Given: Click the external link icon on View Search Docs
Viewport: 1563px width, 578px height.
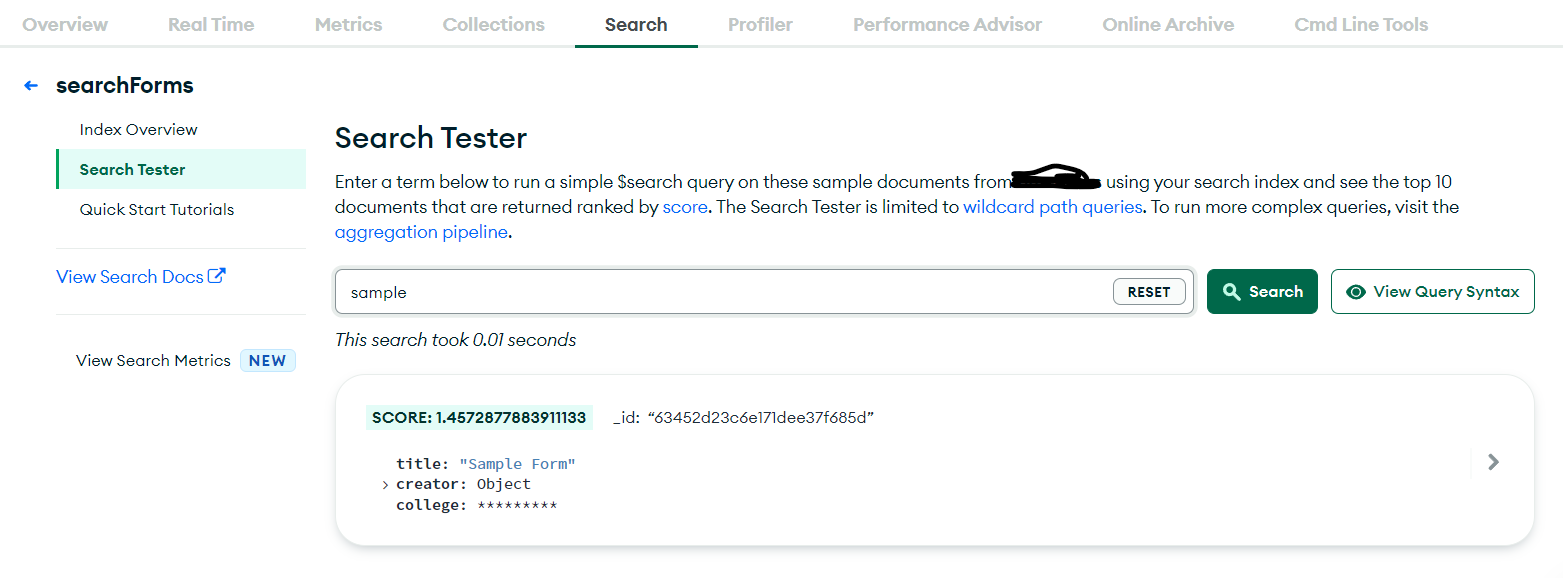Looking at the screenshot, I should click(x=217, y=275).
